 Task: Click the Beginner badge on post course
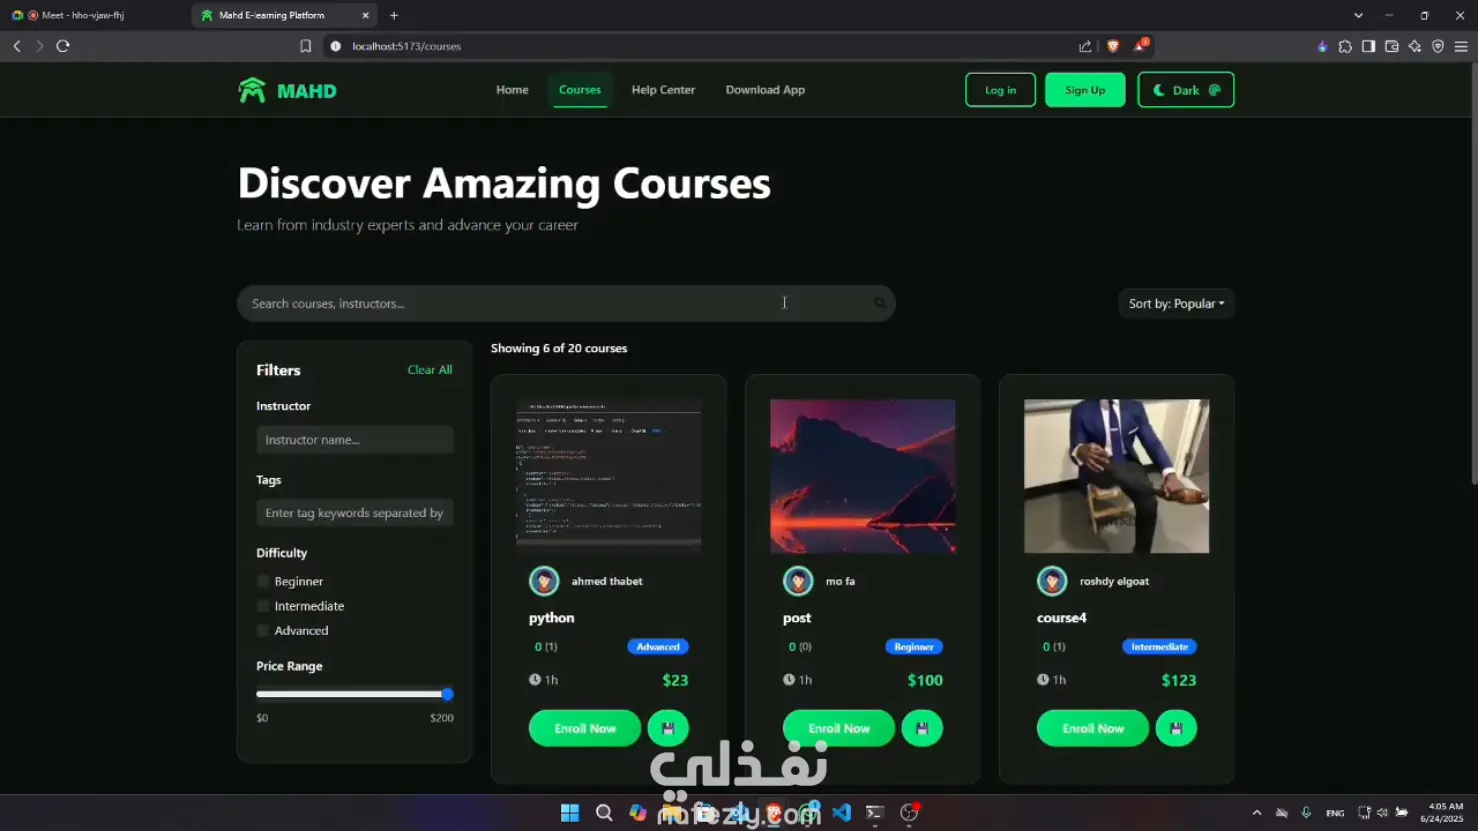click(x=914, y=647)
